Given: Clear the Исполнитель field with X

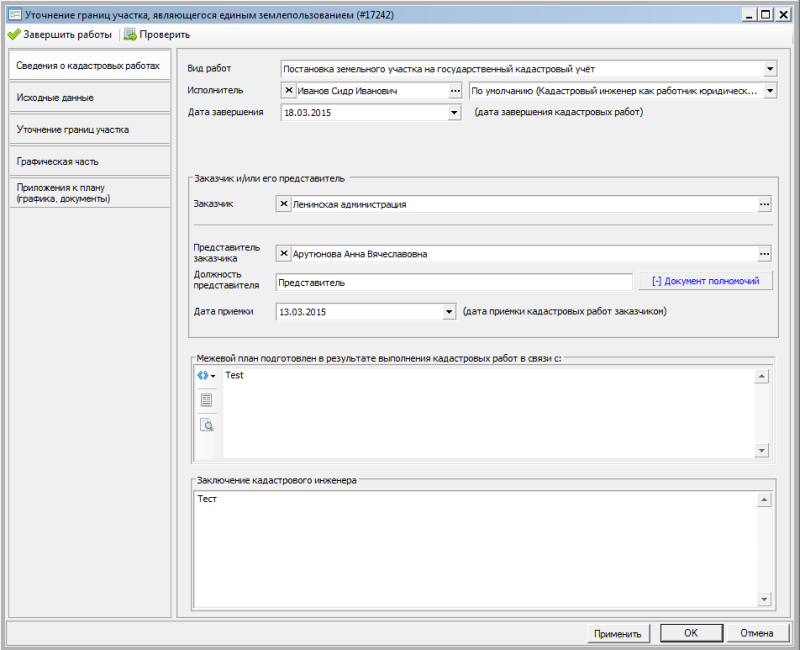Looking at the screenshot, I should tap(289, 91).
